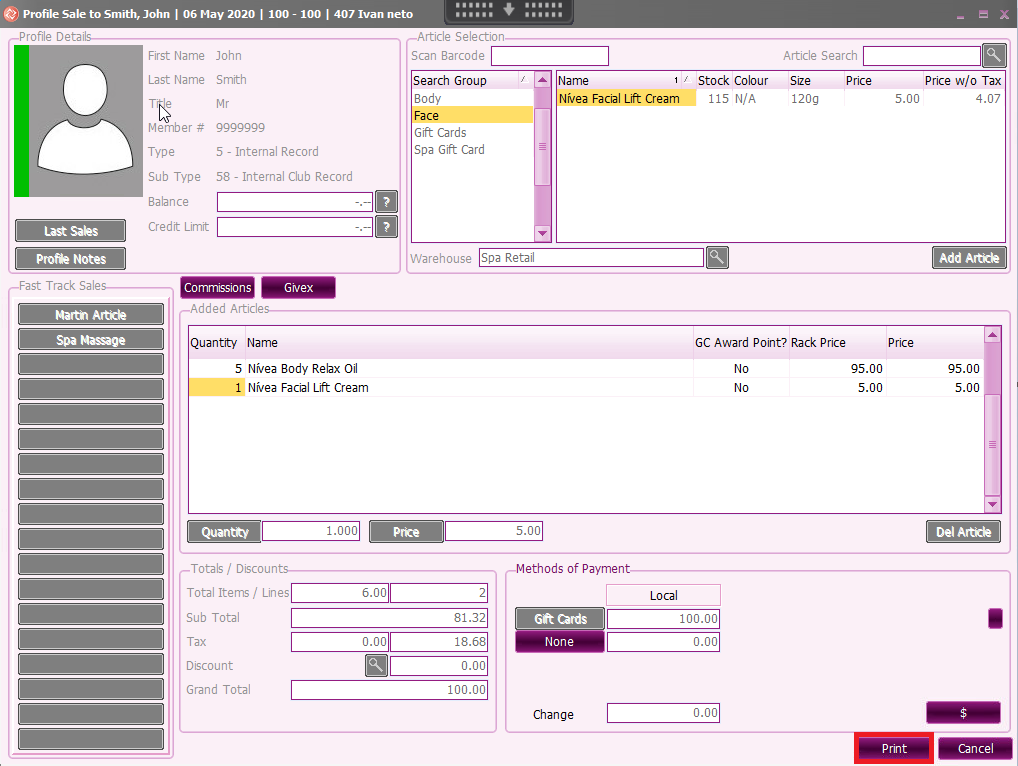Open the Discount lookup magnifier
Image resolution: width=1018 pixels, height=766 pixels.
click(377, 665)
